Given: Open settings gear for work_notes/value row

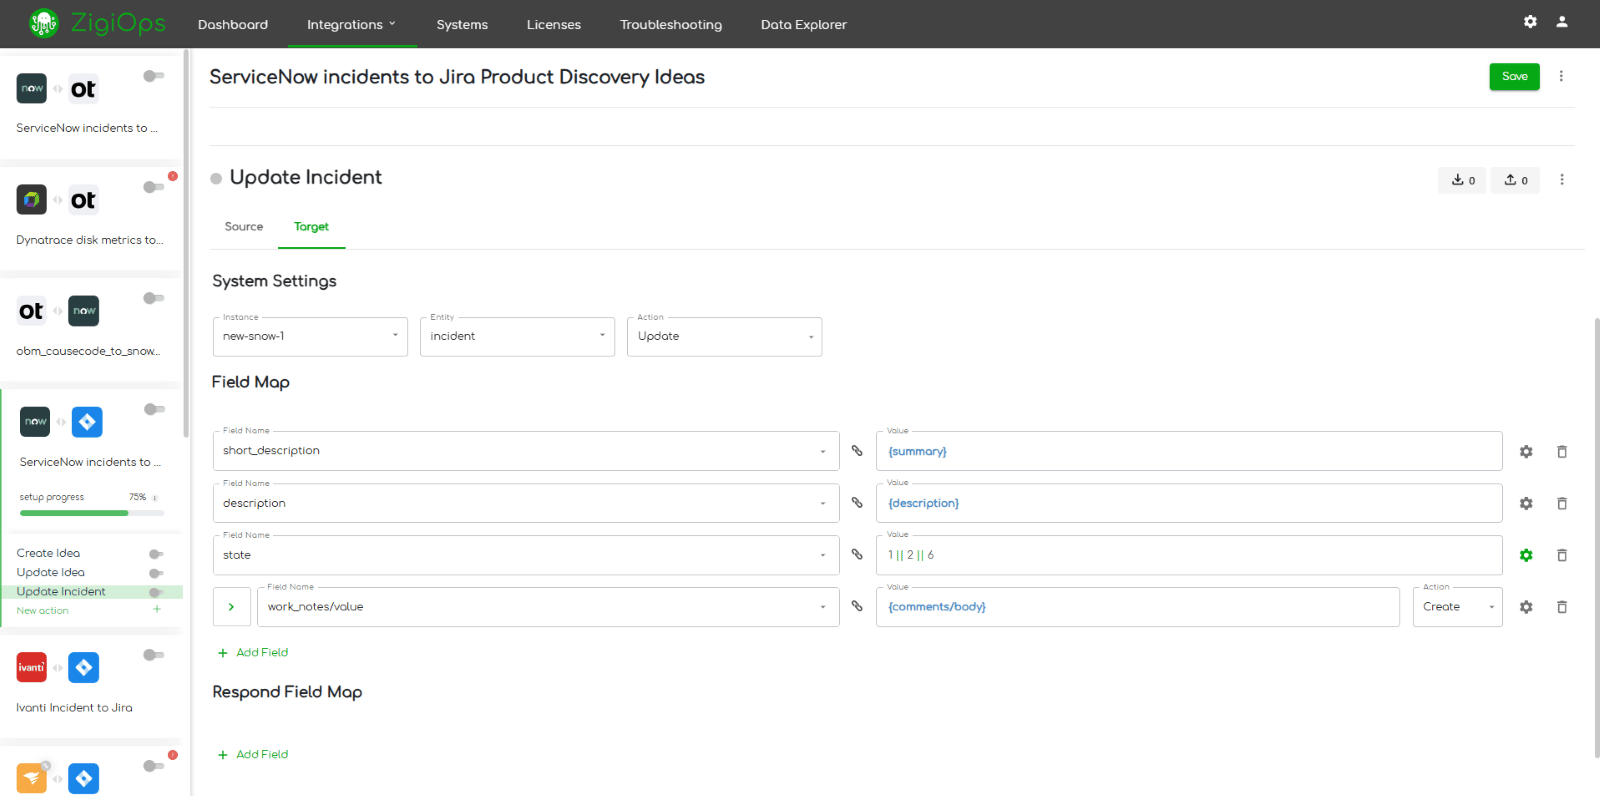Looking at the screenshot, I should point(1526,607).
